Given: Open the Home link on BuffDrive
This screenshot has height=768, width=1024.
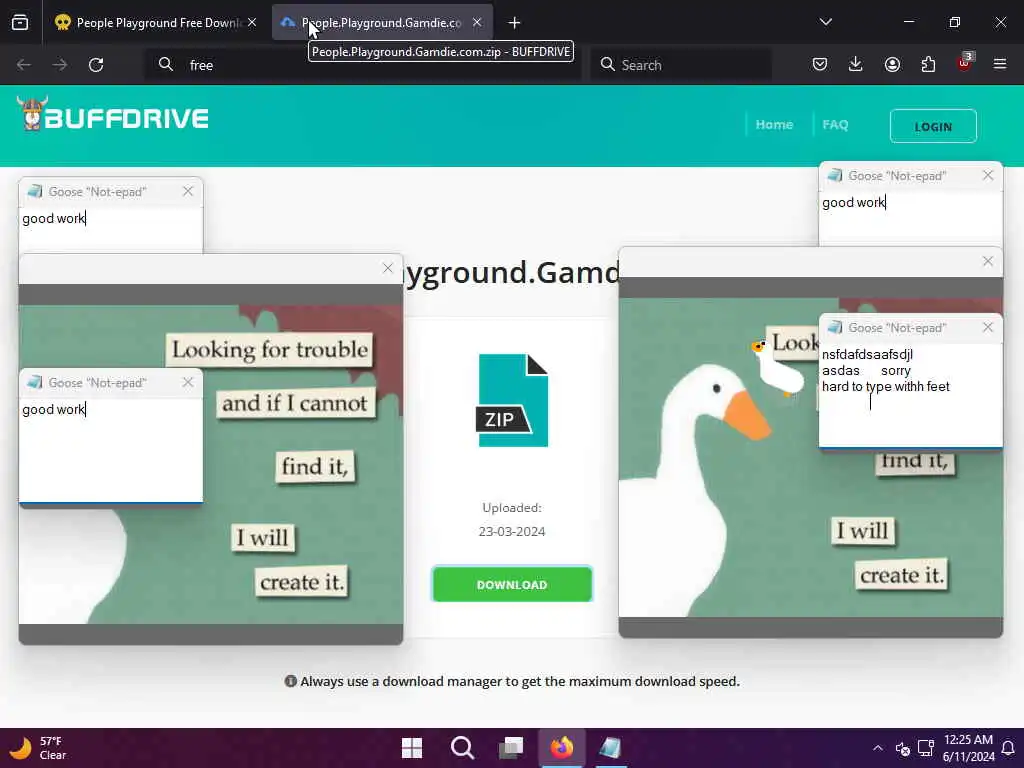Looking at the screenshot, I should [775, 125].
